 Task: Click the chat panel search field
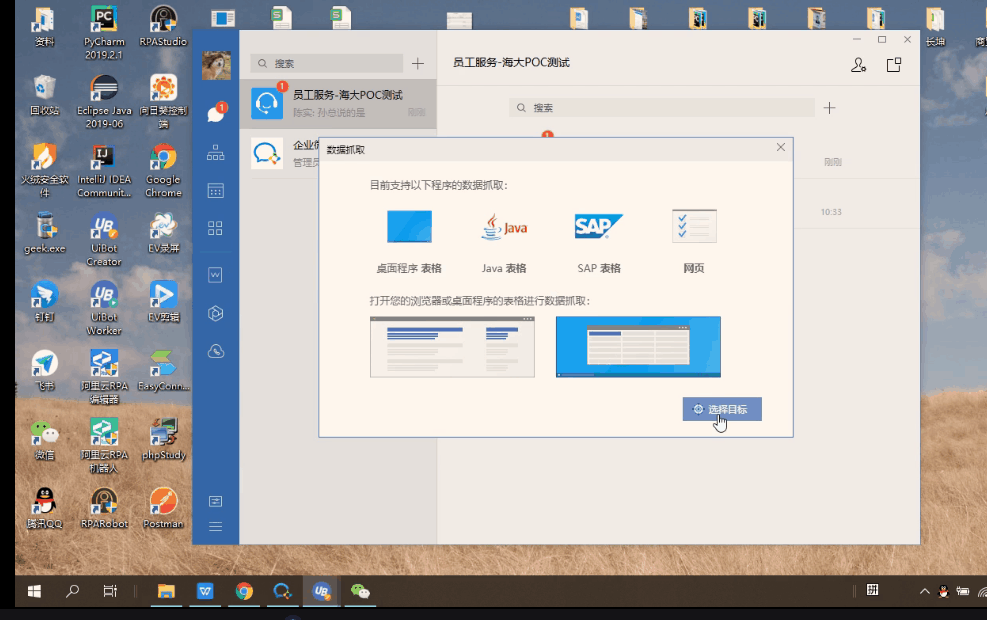662,108
